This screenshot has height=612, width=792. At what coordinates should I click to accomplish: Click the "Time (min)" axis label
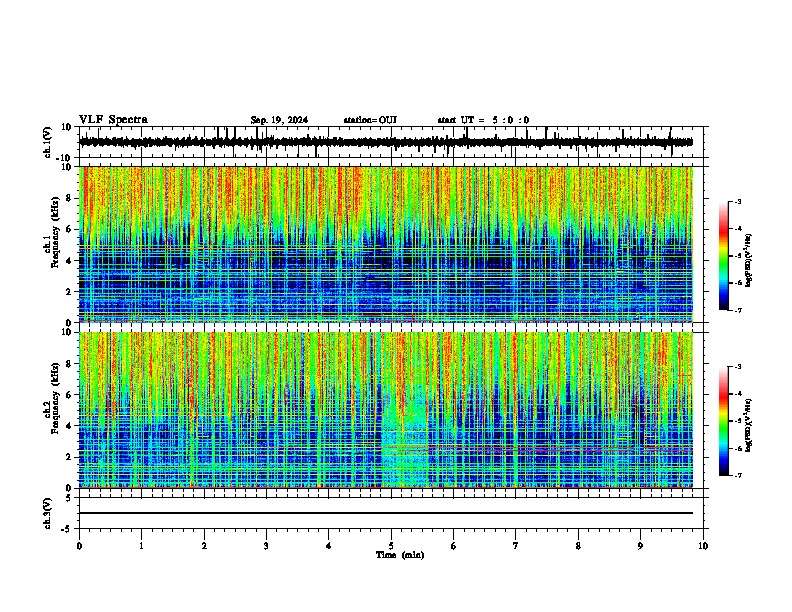[x=400, y=555]
